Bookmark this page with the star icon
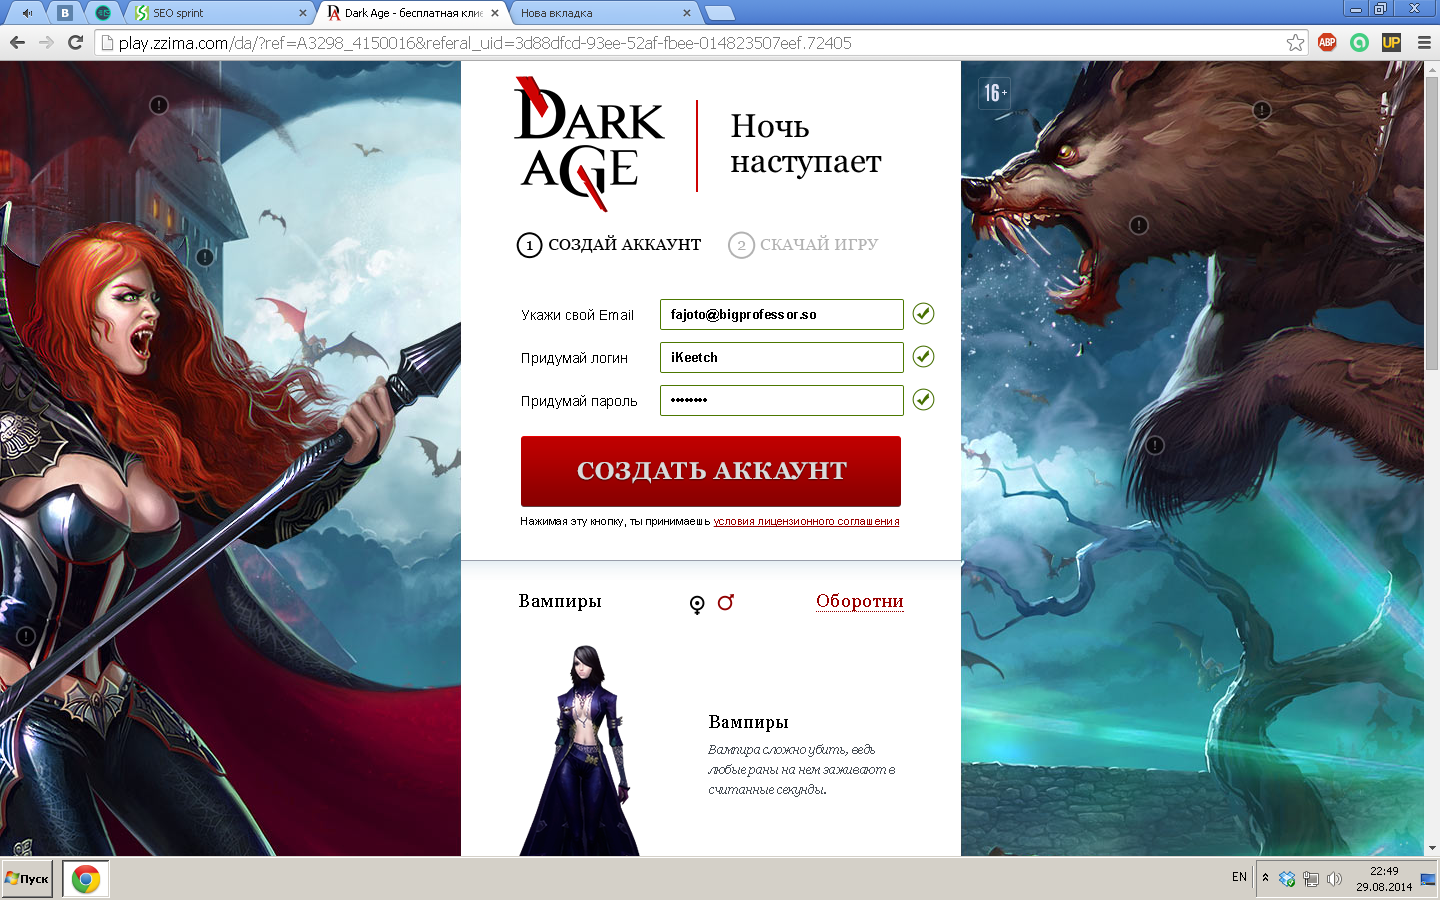 click(x=1295, y=42)
